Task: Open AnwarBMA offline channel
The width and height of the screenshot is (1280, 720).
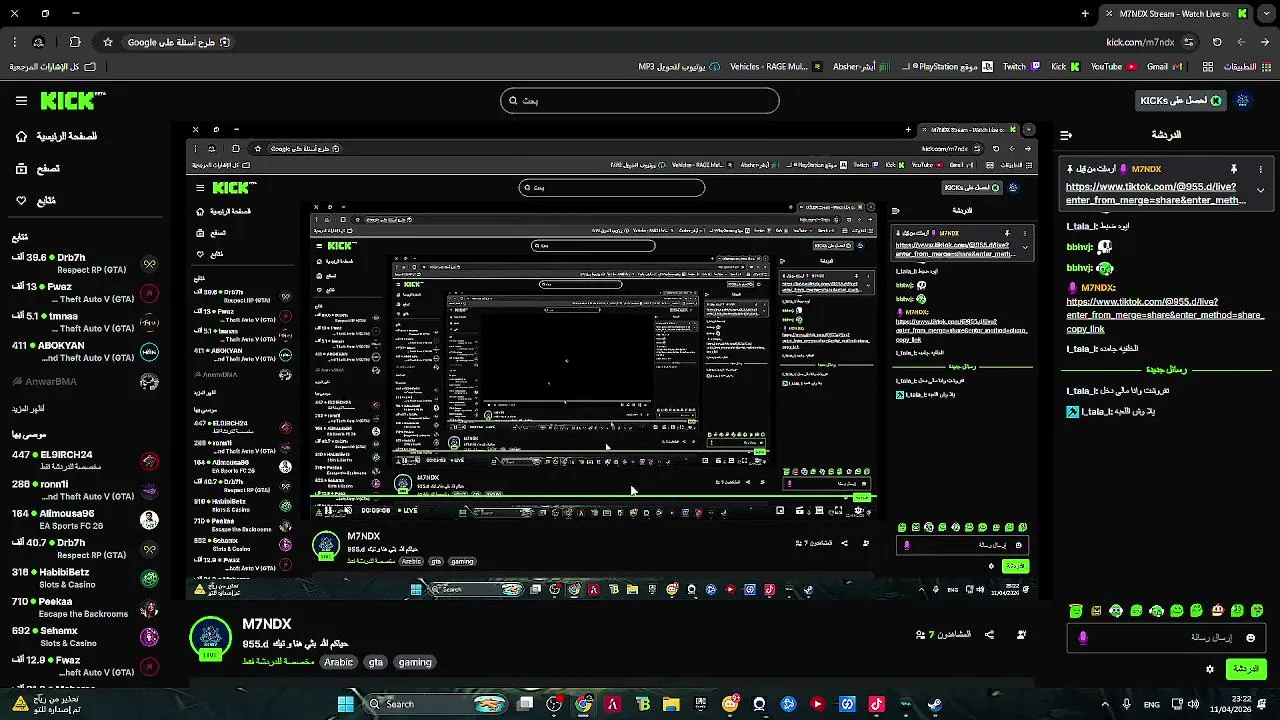Action: (x=85, y=381)
